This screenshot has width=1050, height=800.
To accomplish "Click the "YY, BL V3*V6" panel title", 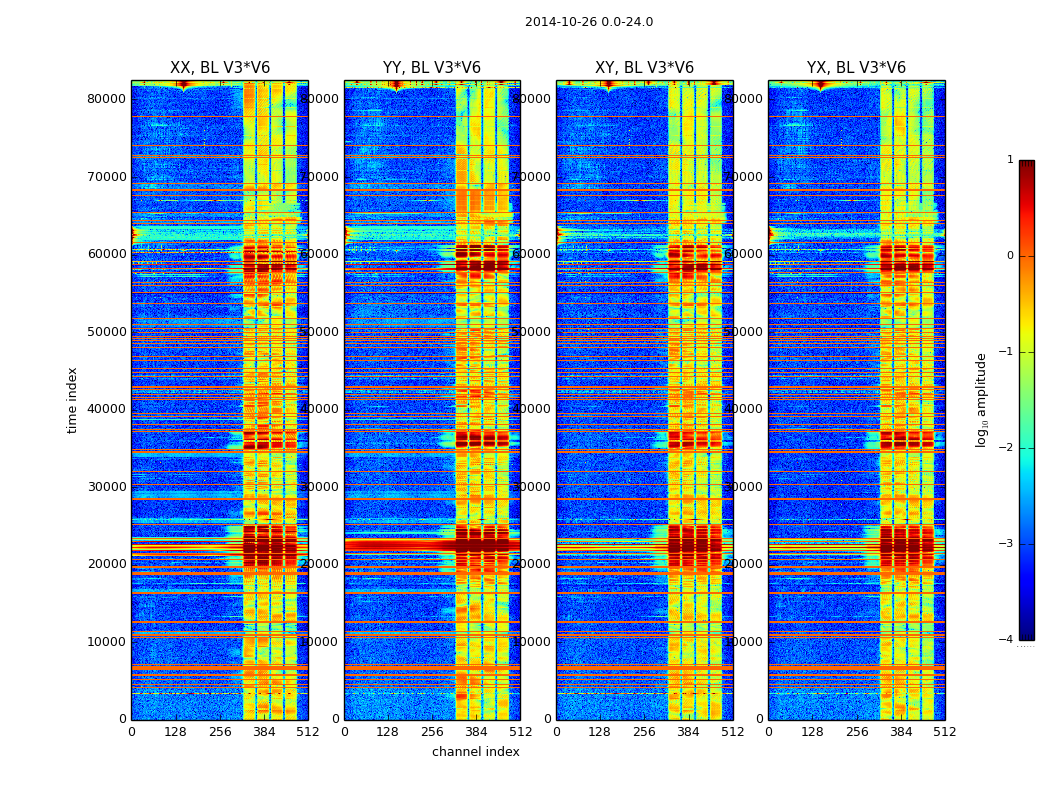I will tap(431, 68).
